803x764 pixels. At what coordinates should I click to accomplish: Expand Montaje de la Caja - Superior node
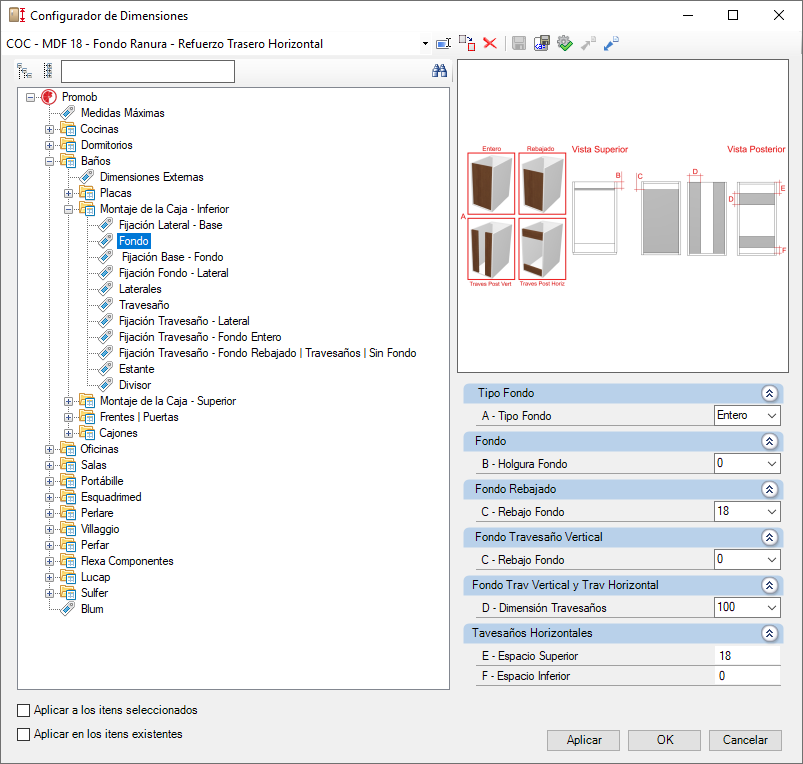pyautogui.click(x=68, y=401)
